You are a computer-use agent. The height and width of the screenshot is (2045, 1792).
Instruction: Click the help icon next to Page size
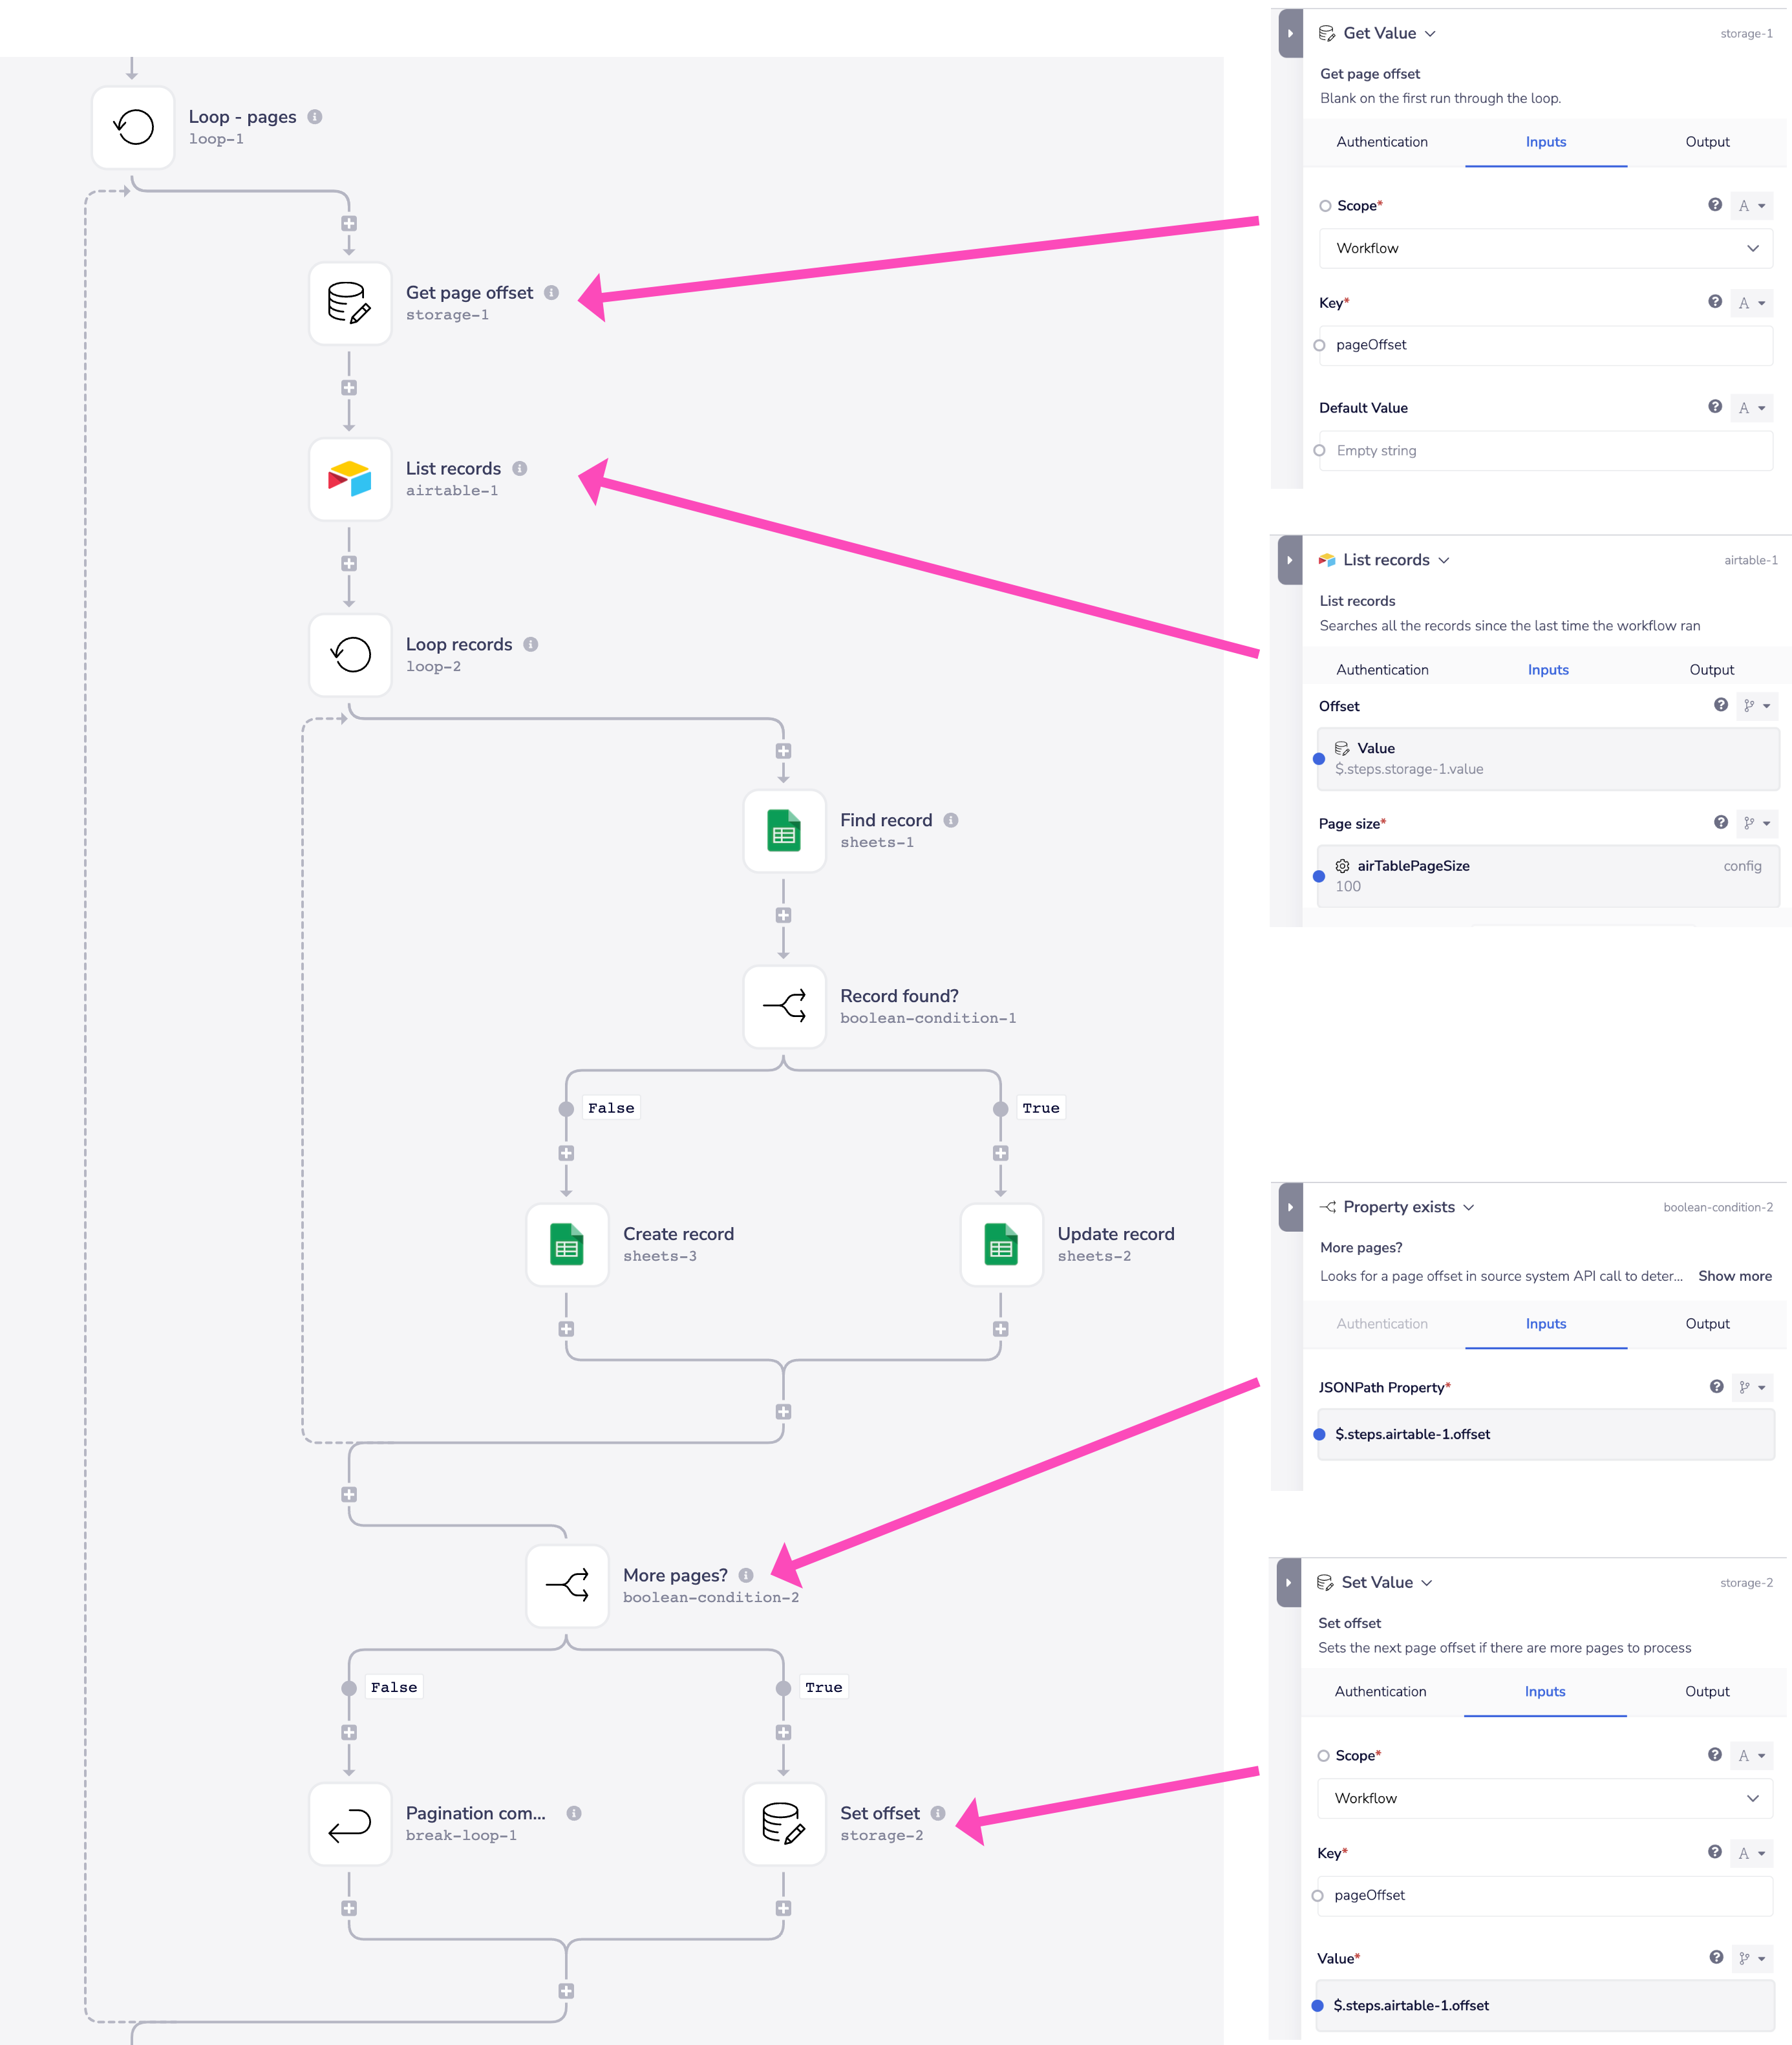click(x=1721, y=823)
